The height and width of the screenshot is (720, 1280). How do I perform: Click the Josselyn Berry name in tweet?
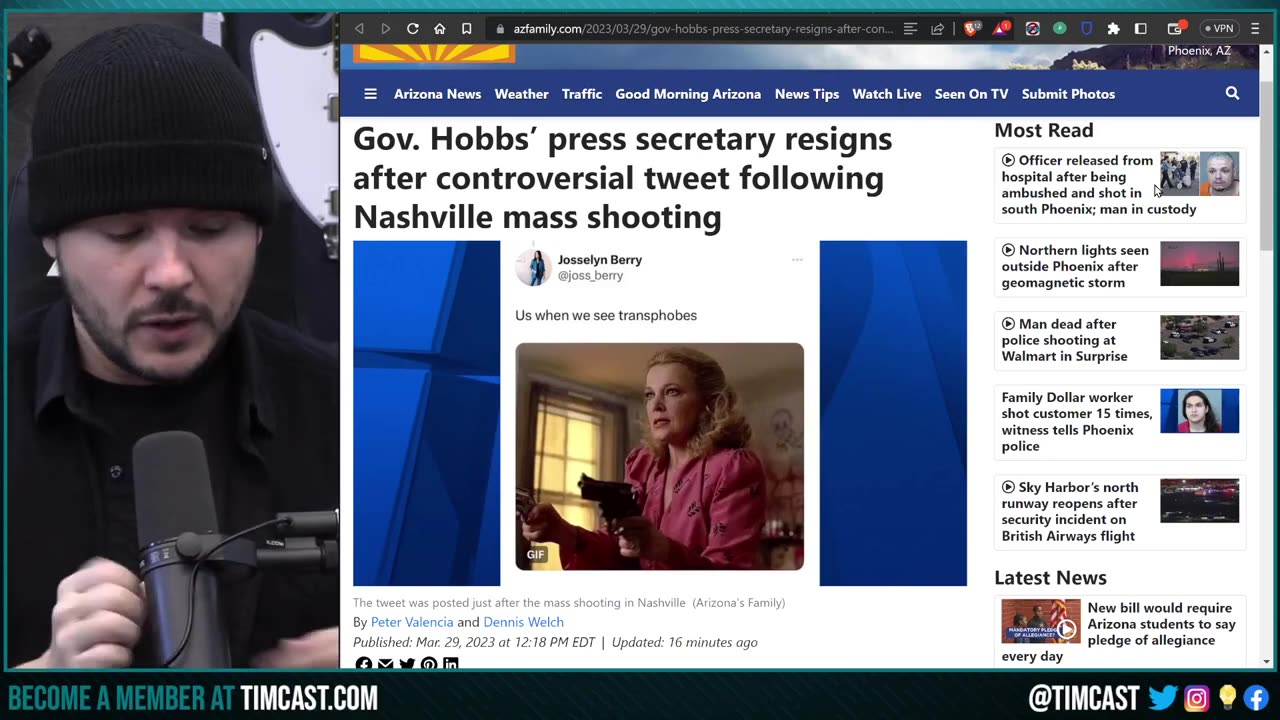[x=600, y=260]
